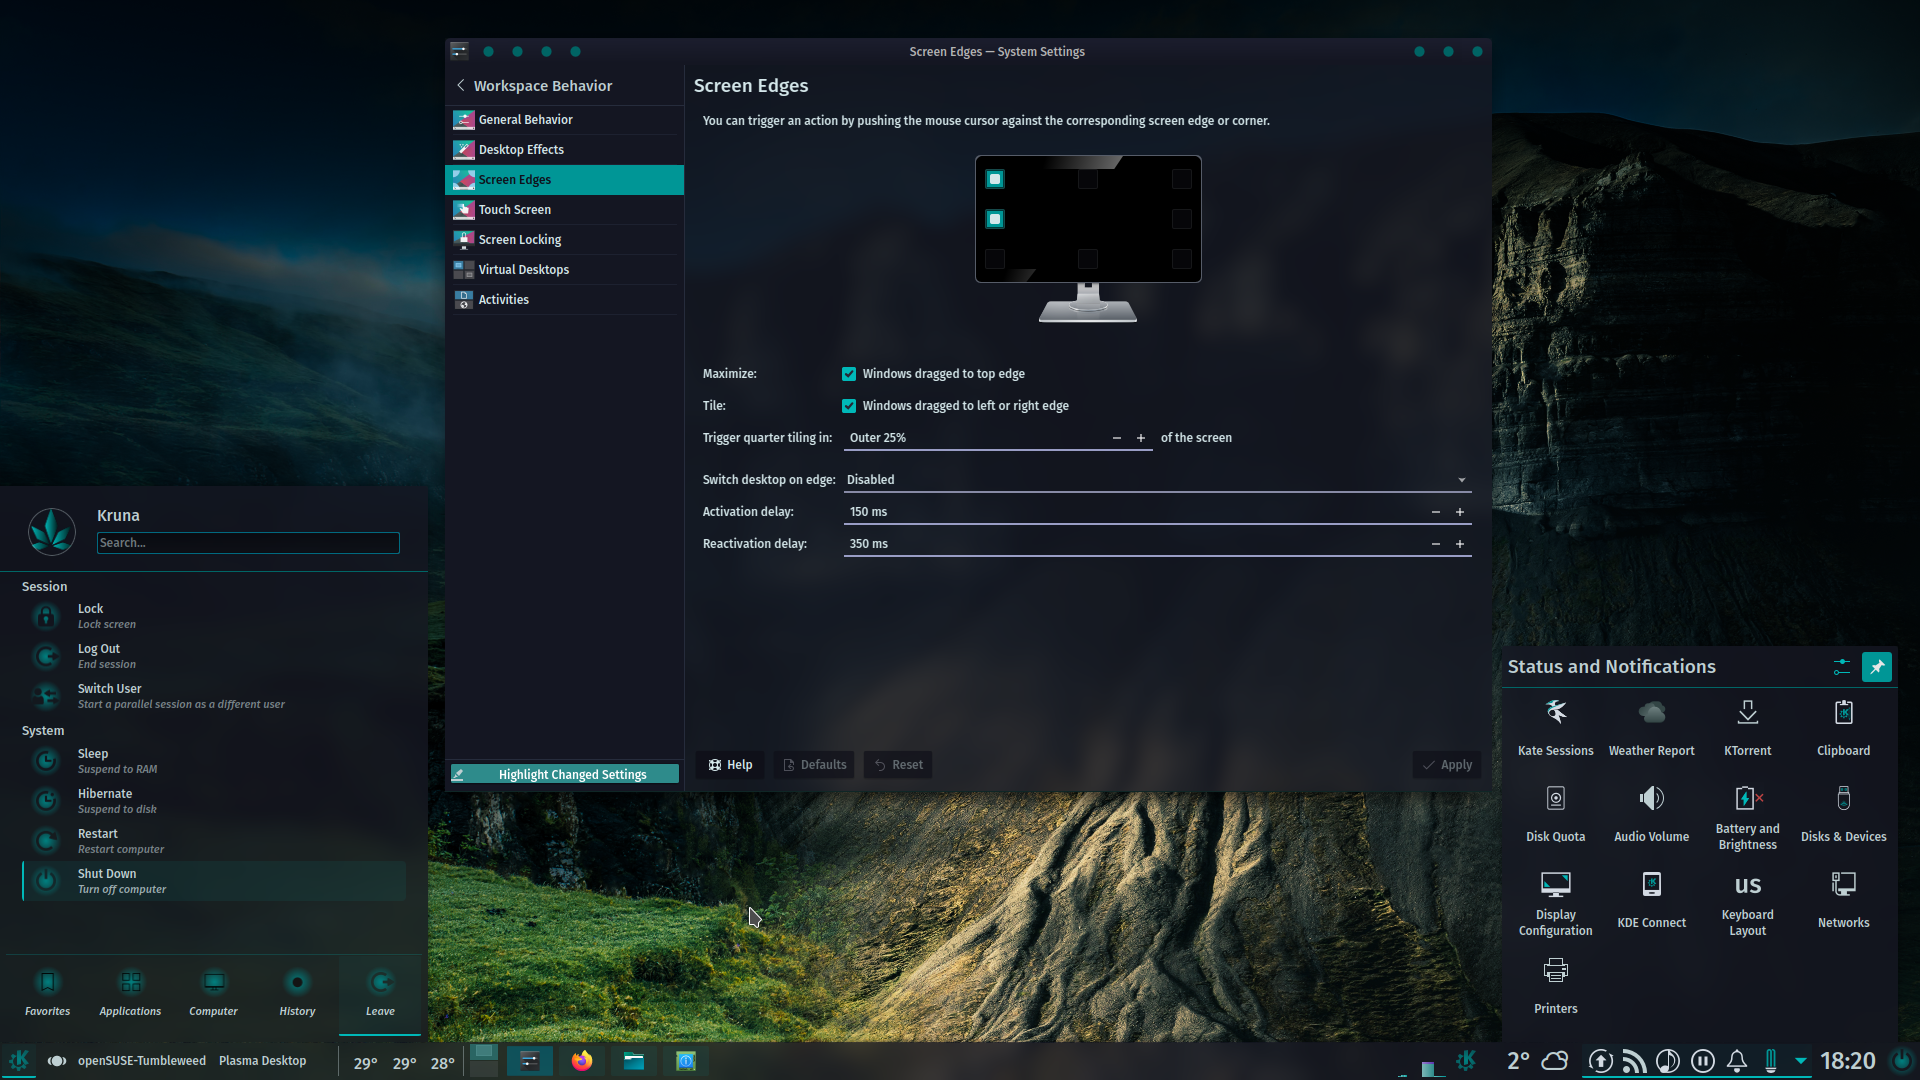Click the power button icon beside the clock

coord(1902,1061)
